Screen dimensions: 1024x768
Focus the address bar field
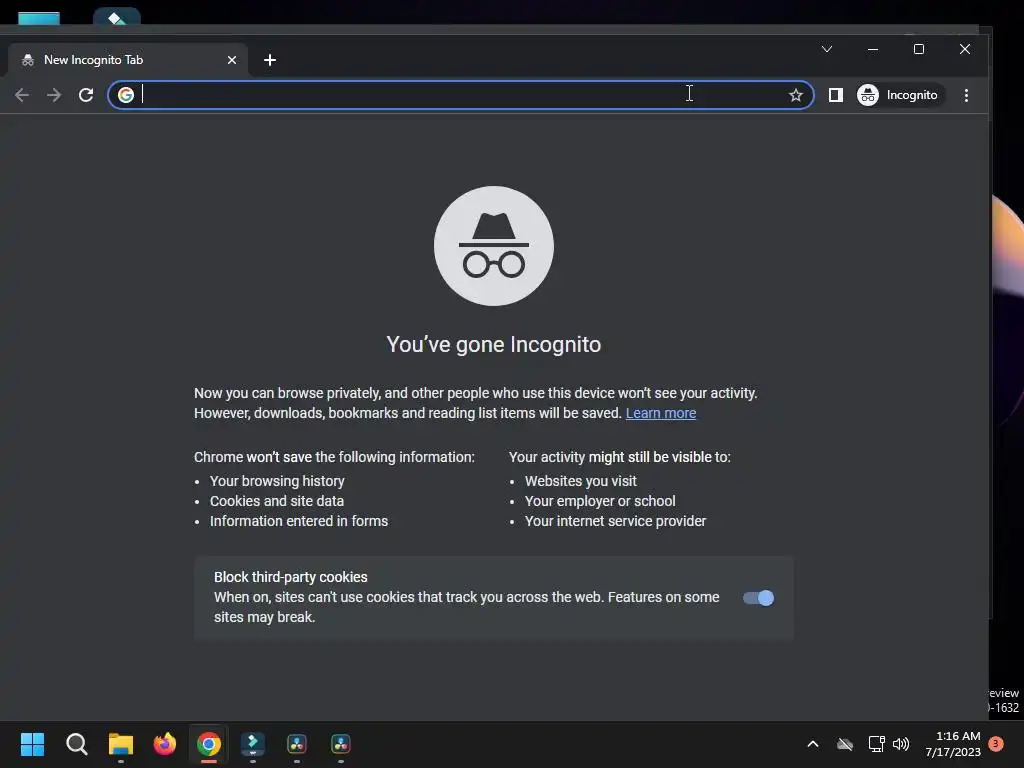(x=460, y=95)
